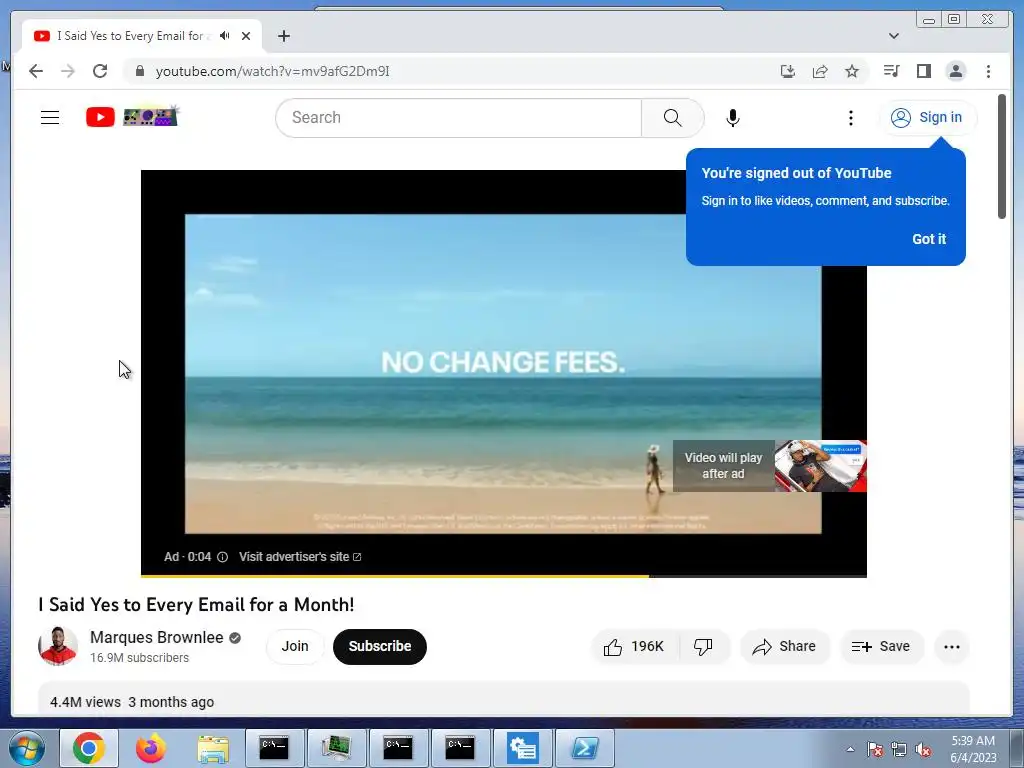Viewport: 1024px width, 768px height.
Task: Open Chrome media controls icon
Action: pyautogui.click(x=891, y=71)
